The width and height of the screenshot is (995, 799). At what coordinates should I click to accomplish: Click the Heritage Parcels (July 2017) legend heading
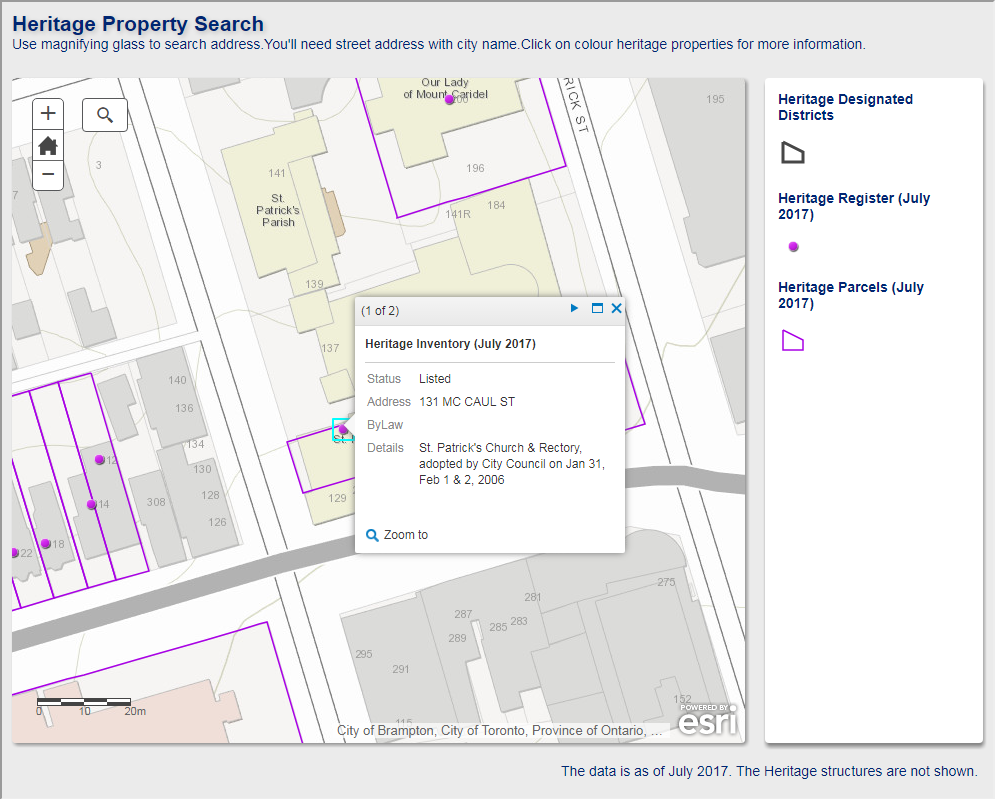tap(851, 295)
